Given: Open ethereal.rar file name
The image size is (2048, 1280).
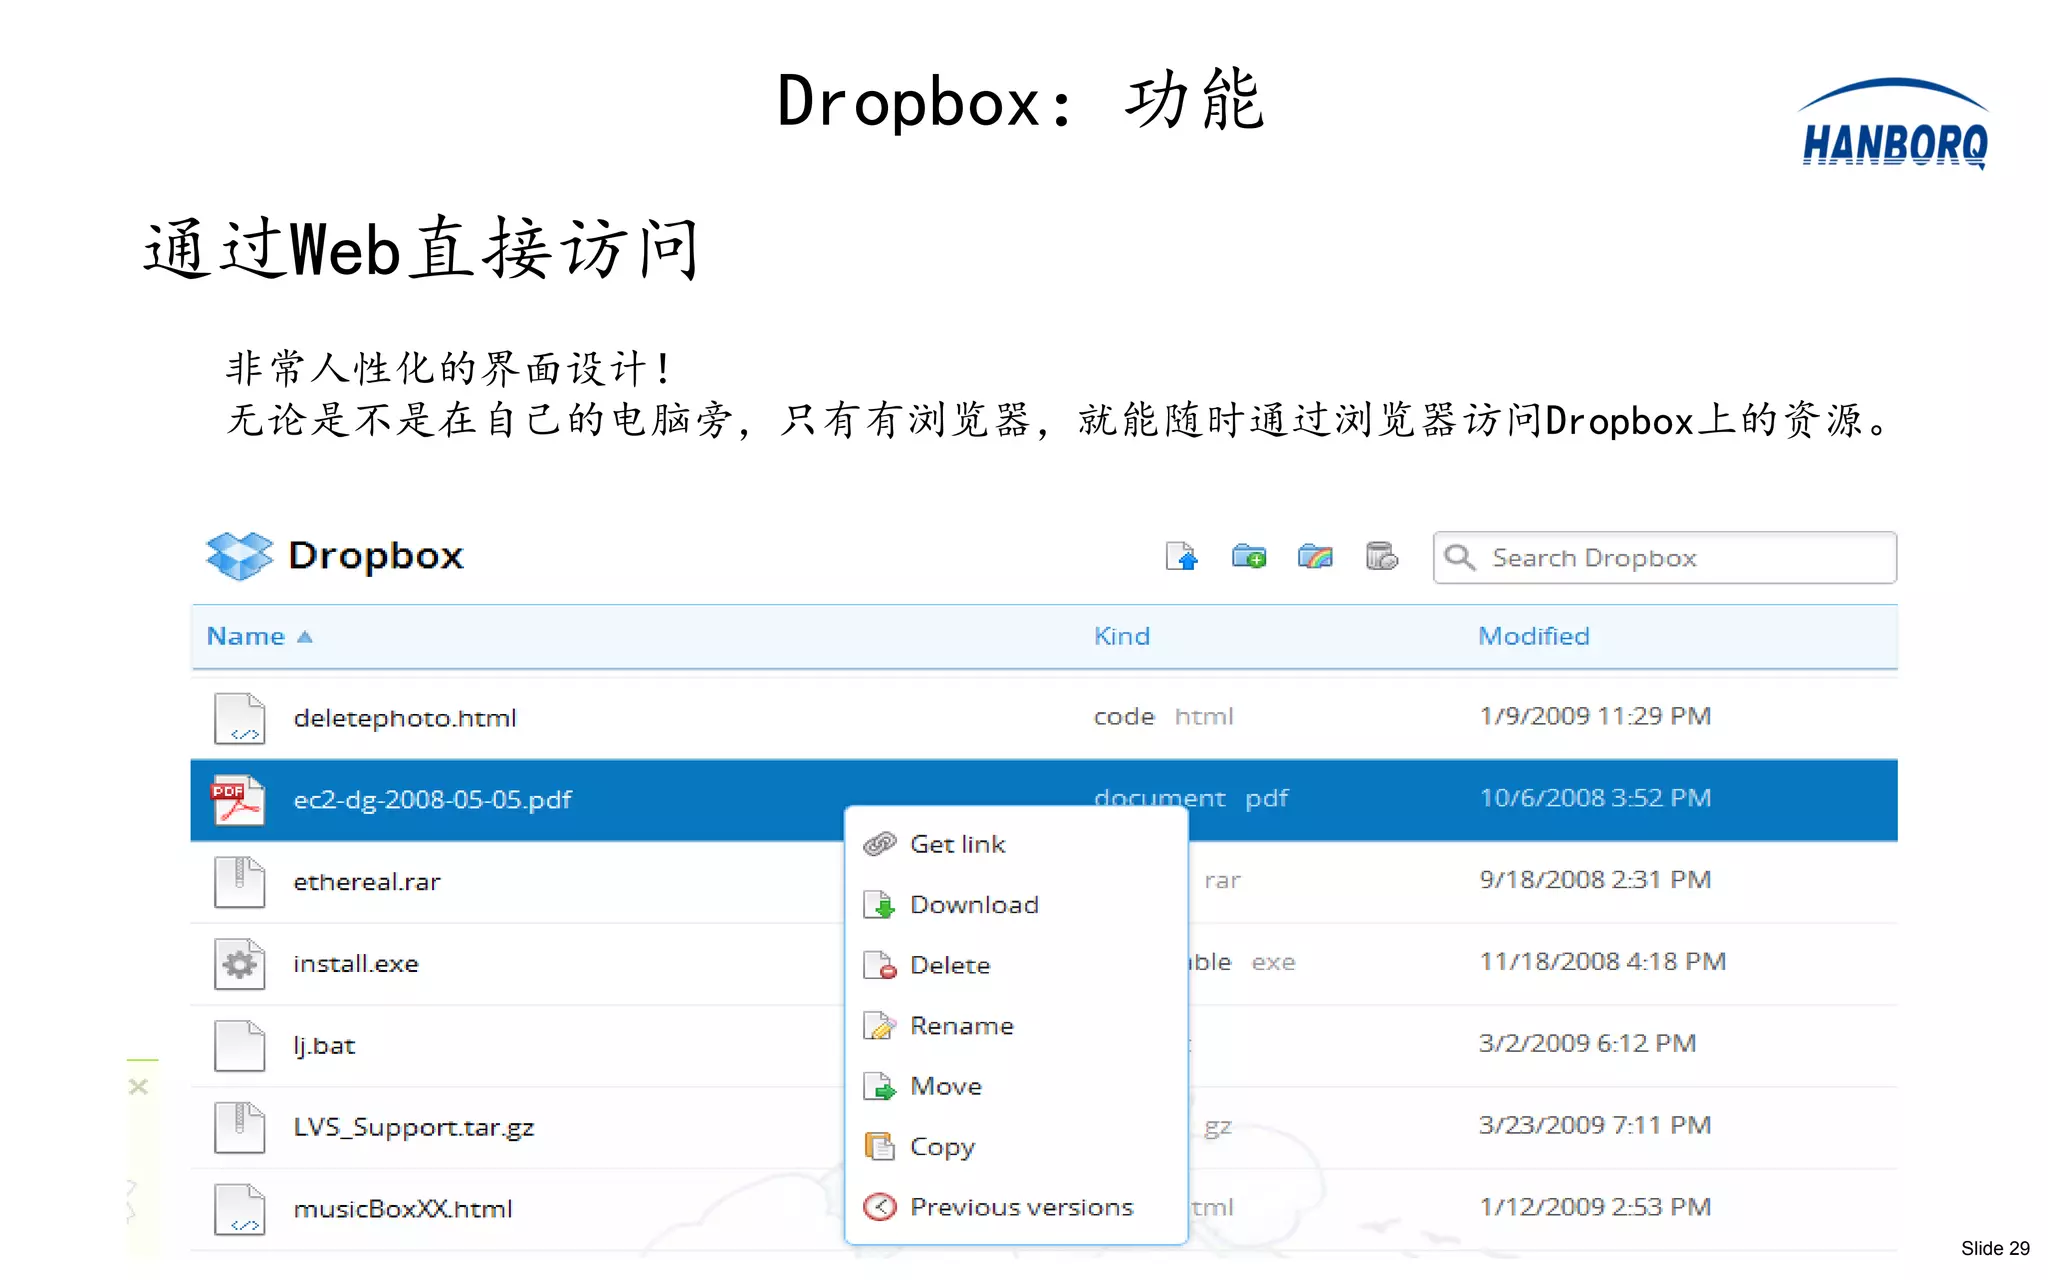Looking at the screenshot, I should 367,882.
